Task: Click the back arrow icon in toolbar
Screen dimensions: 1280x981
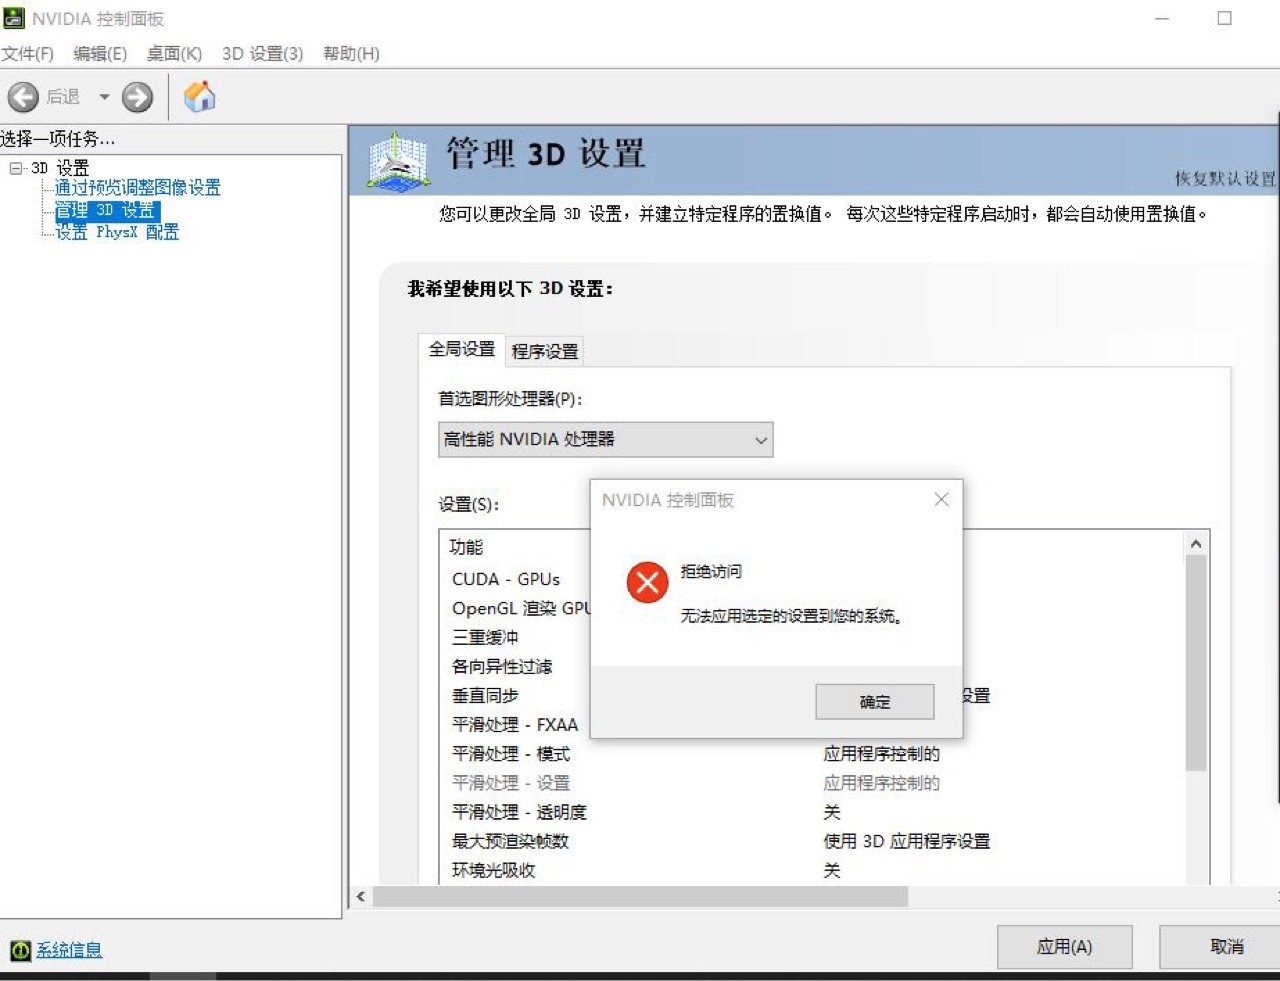Action: 23,97
